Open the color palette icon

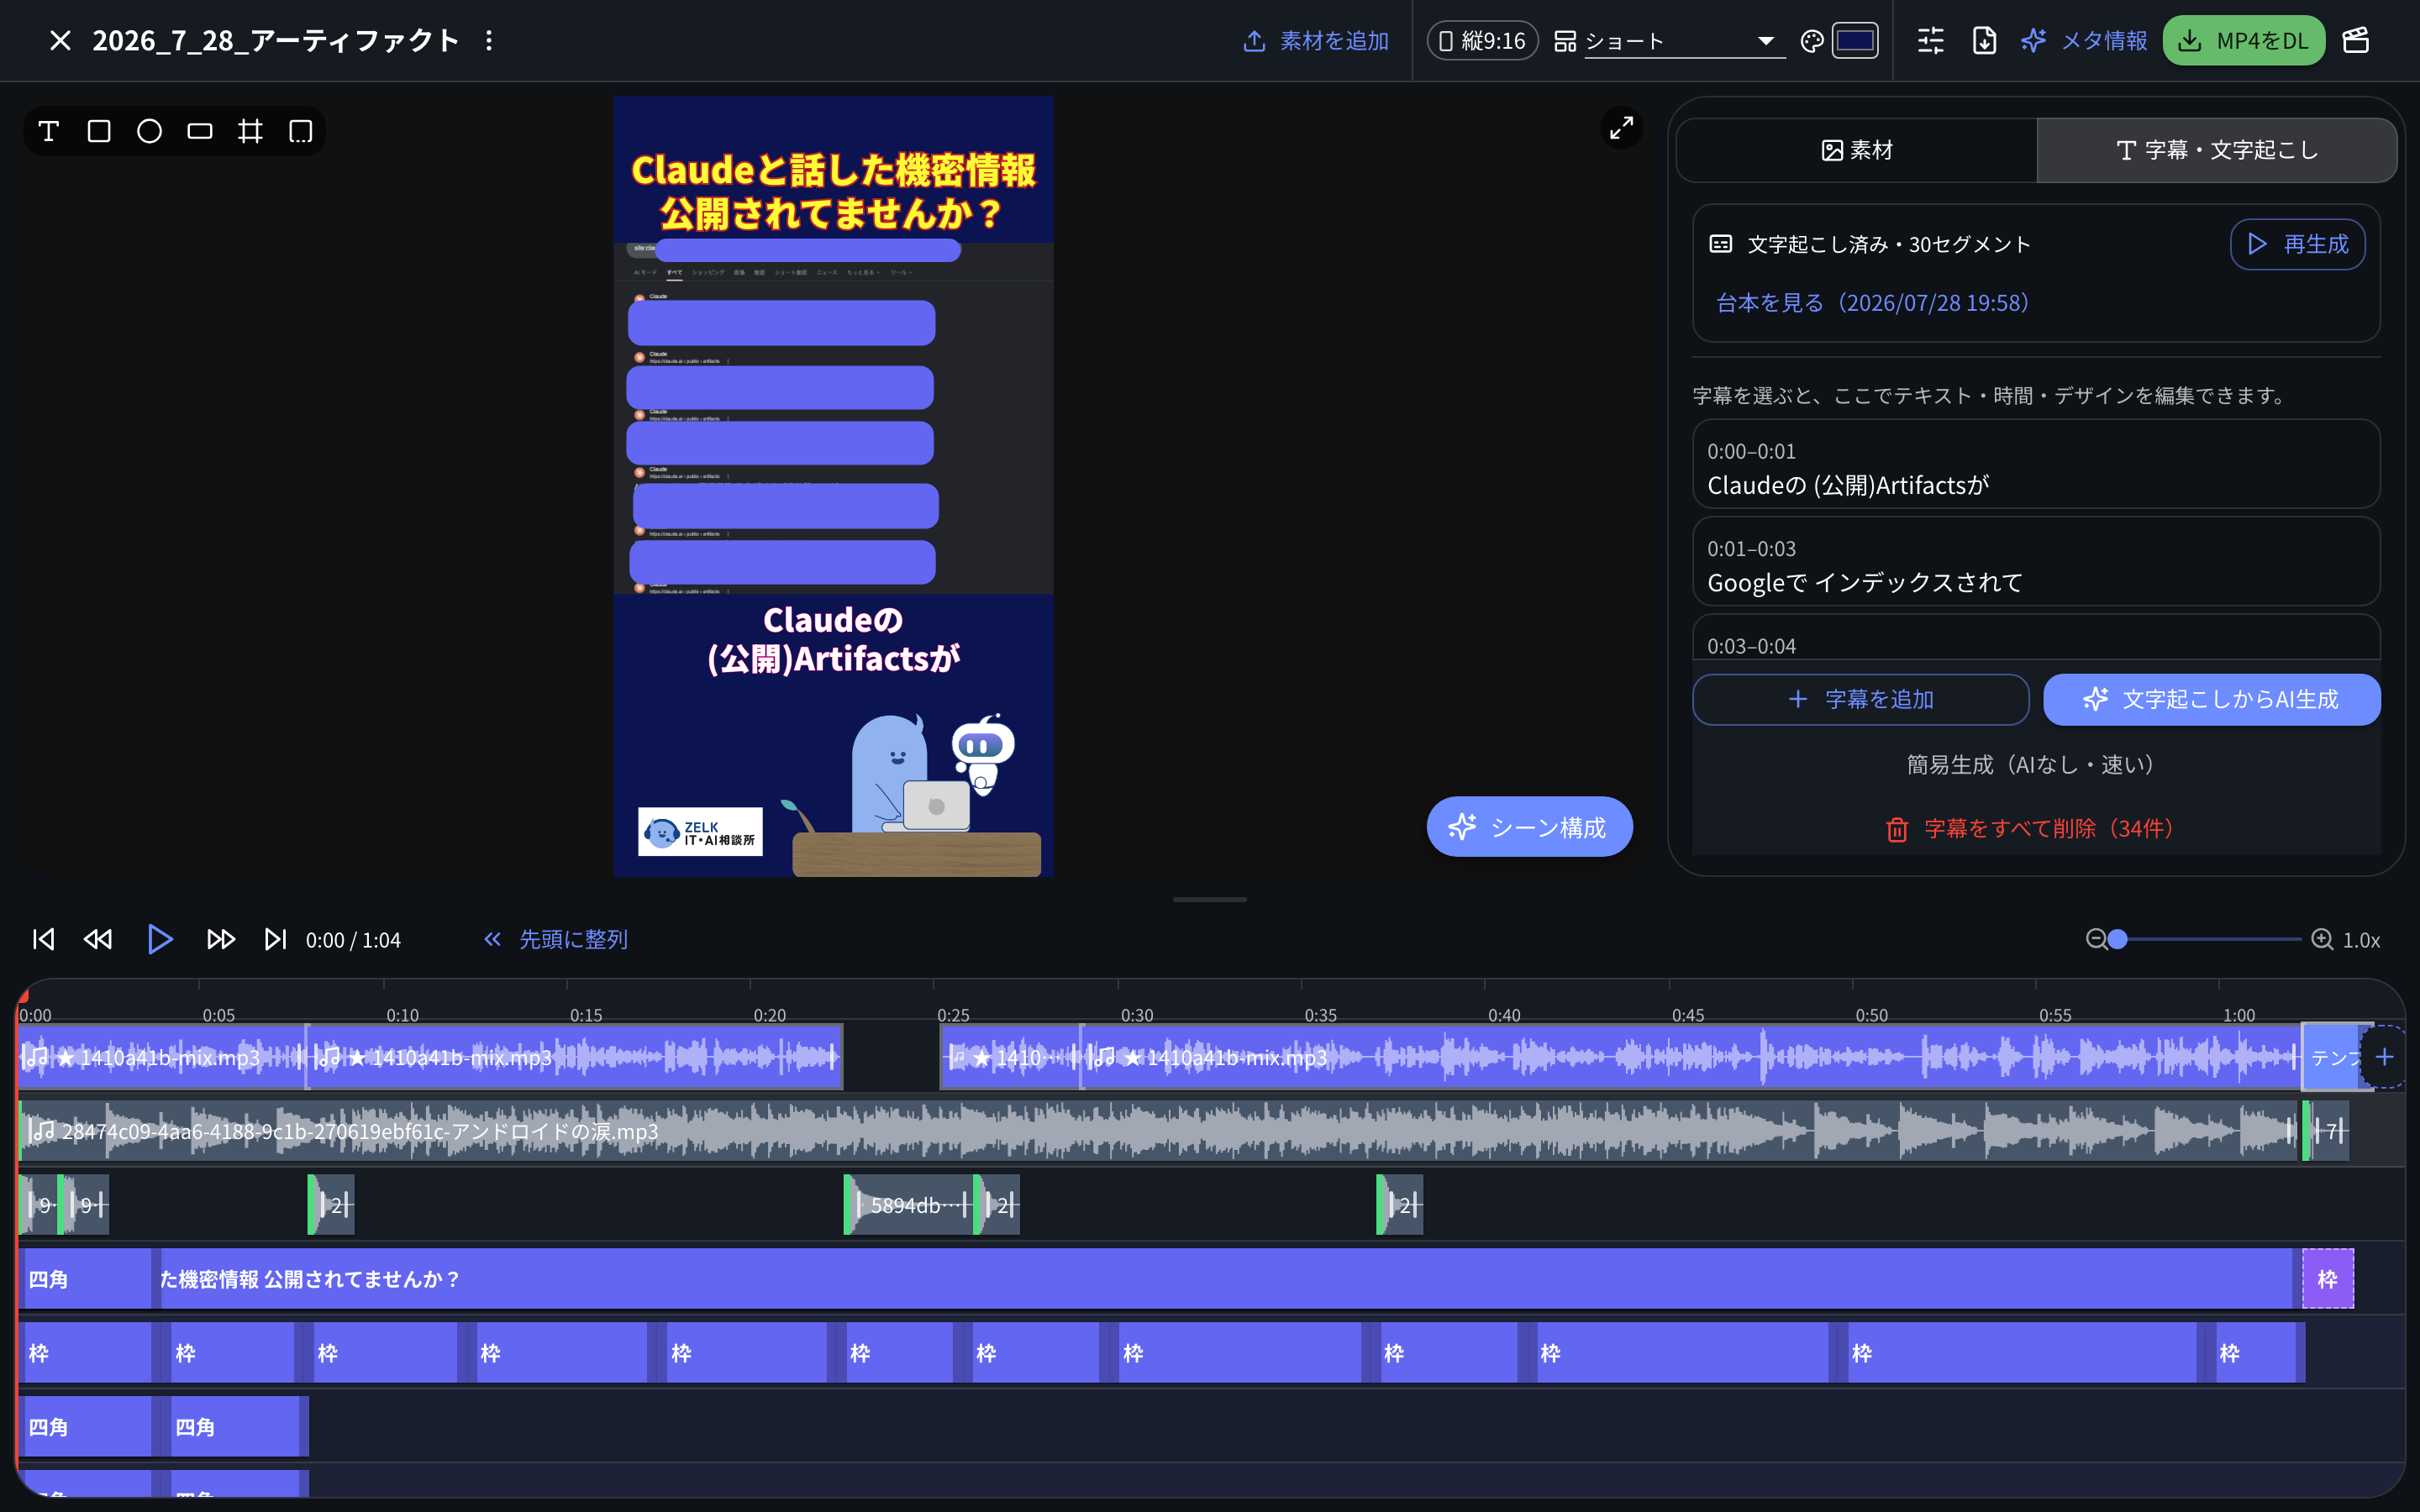1811,41
